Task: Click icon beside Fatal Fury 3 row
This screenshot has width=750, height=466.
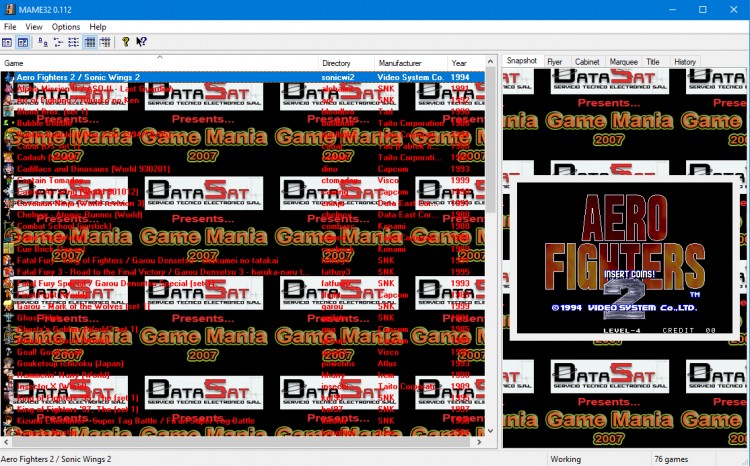Action: tap(9, 272)
